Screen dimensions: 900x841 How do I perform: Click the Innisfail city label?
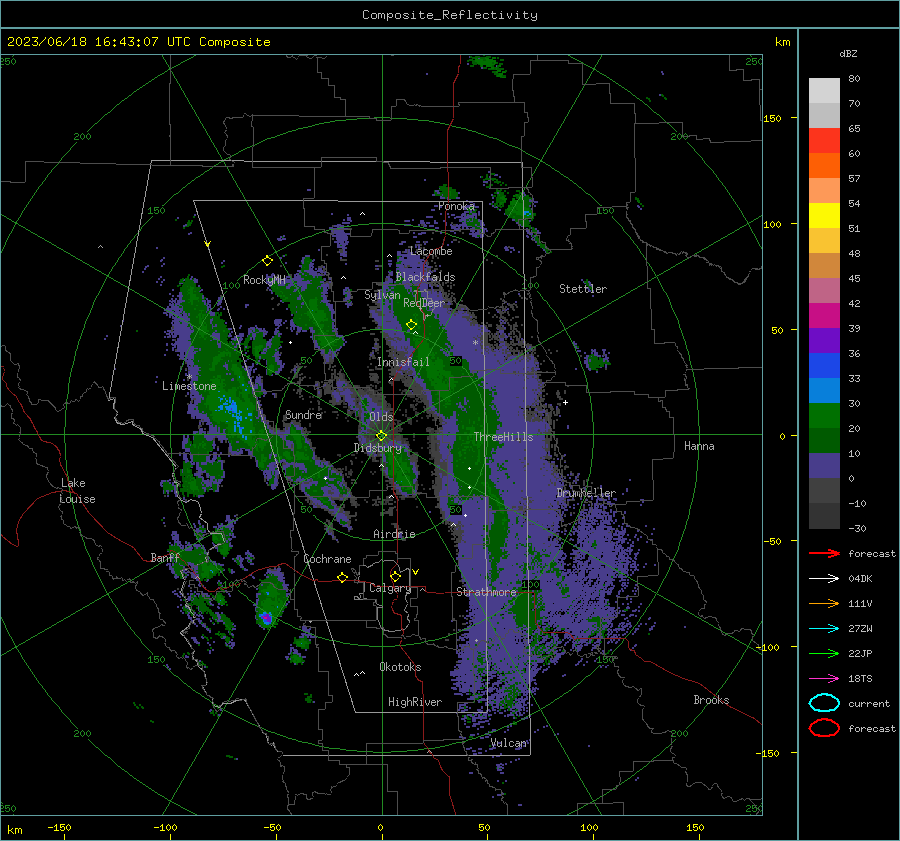tap(403, 362)
